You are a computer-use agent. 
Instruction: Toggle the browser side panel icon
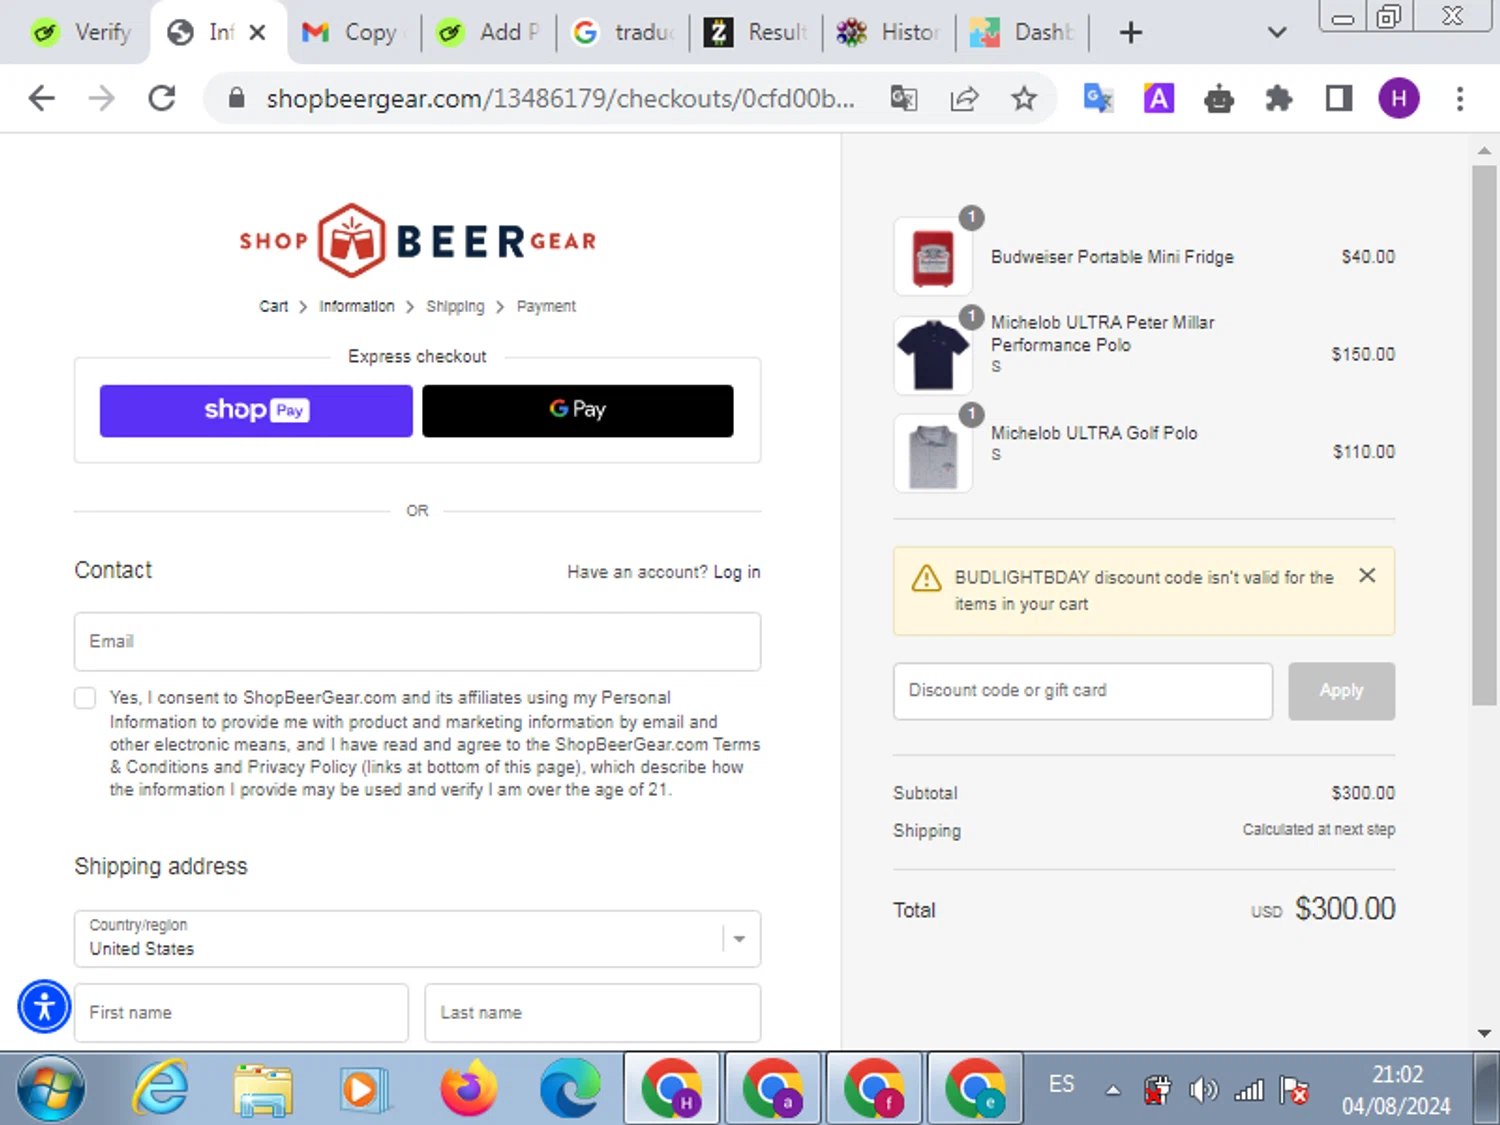click(x=1338, y=98)
